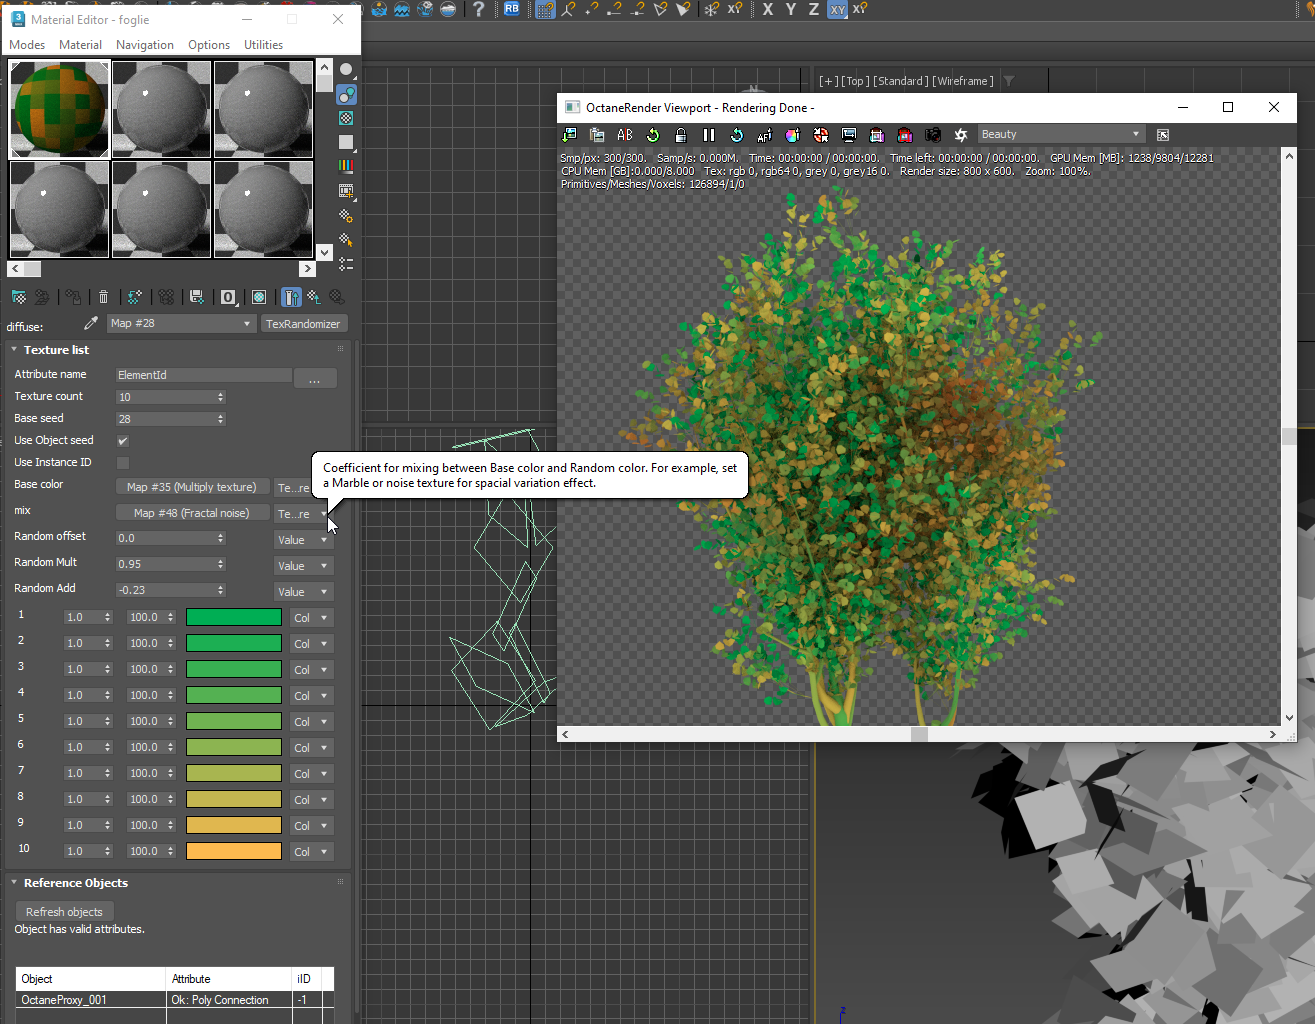This screenshot has width=1315, height=1024.
Task: Click the Go to Parent icon
Action: pos(313,297)
